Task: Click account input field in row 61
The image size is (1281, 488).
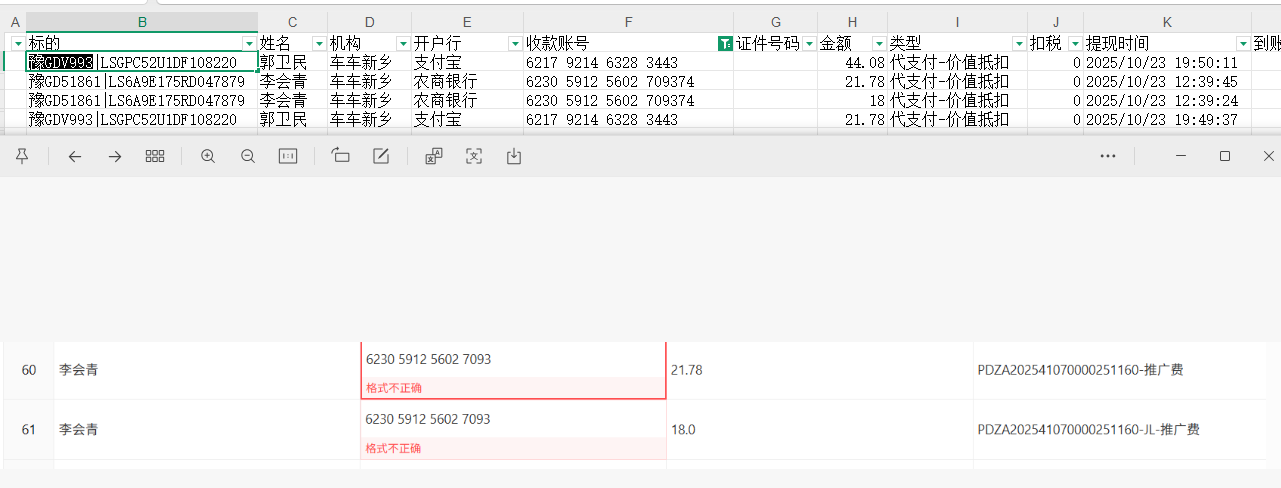Action: 513,420
